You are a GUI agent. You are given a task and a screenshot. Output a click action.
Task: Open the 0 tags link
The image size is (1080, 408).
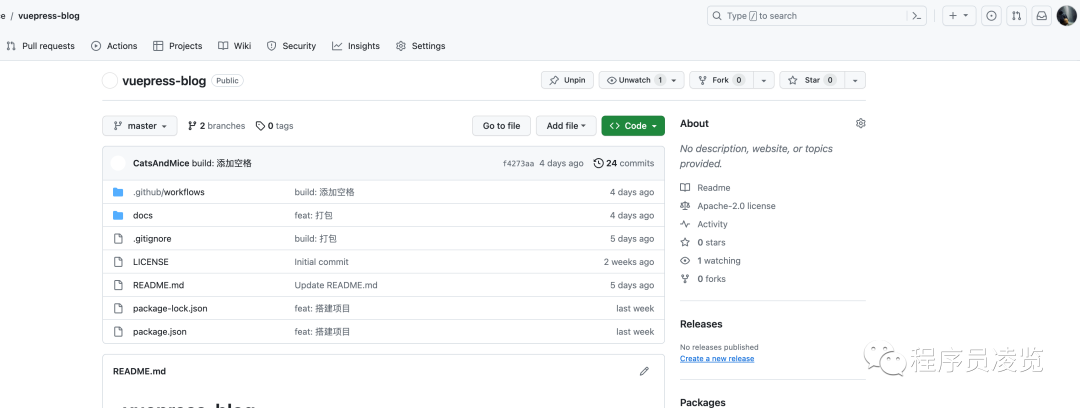pos(274,126)
